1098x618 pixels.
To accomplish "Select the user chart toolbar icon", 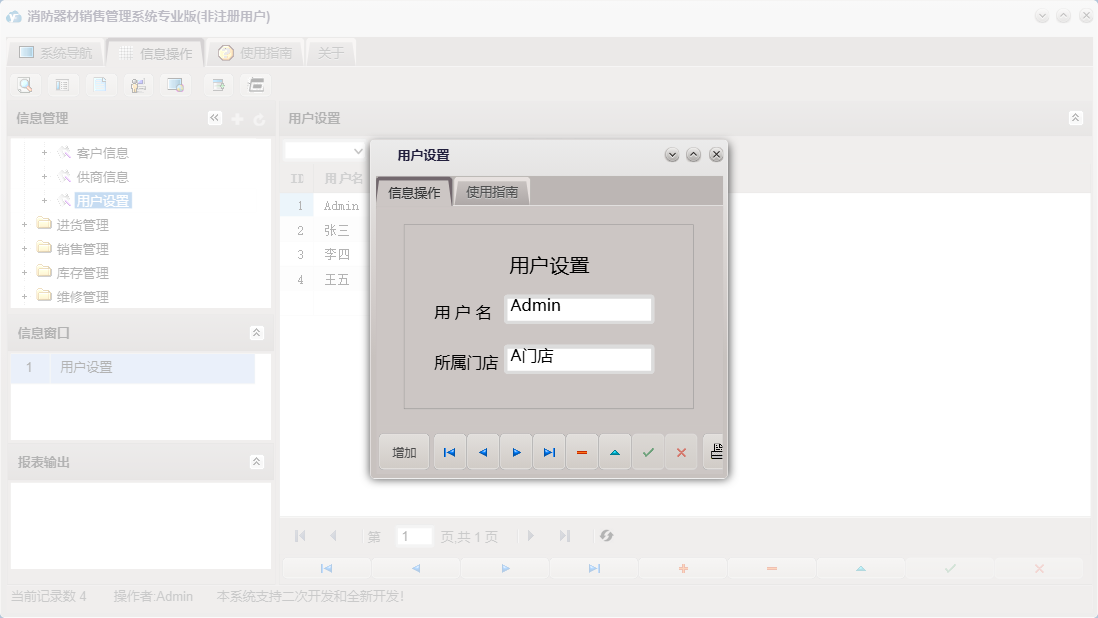I will [x=138, y=85].
